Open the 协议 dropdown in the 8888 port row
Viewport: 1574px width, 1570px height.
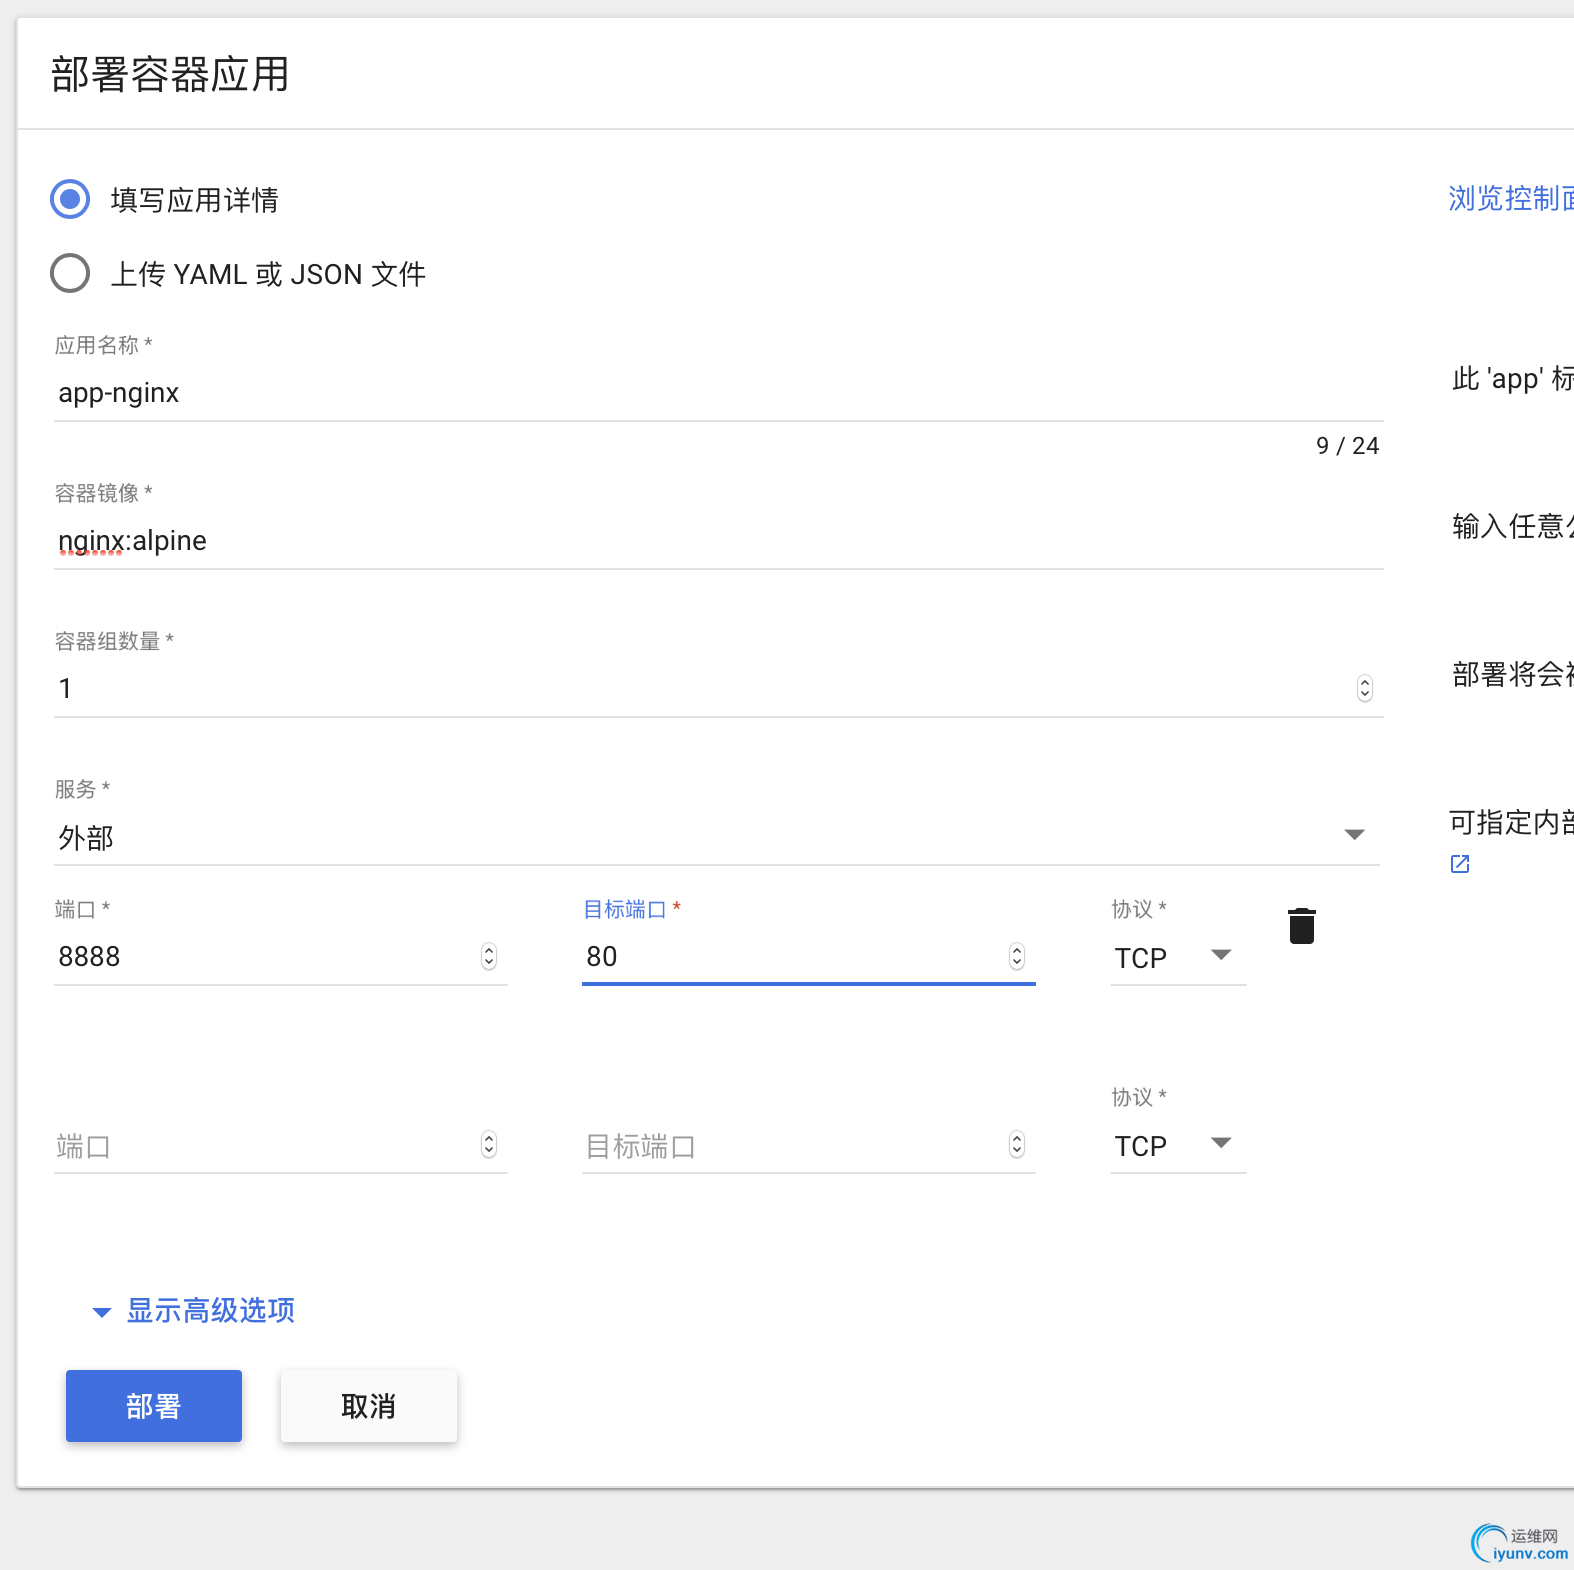tap(1178, 957)
